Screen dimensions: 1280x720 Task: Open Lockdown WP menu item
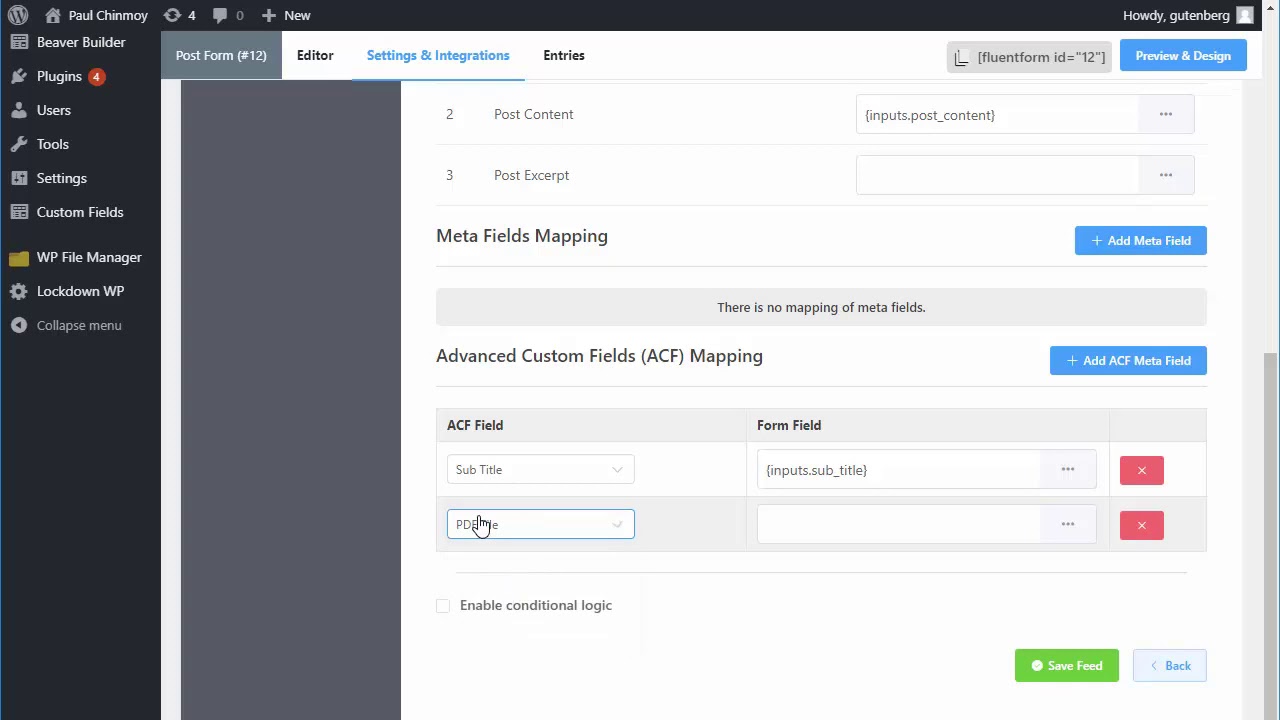80,291
